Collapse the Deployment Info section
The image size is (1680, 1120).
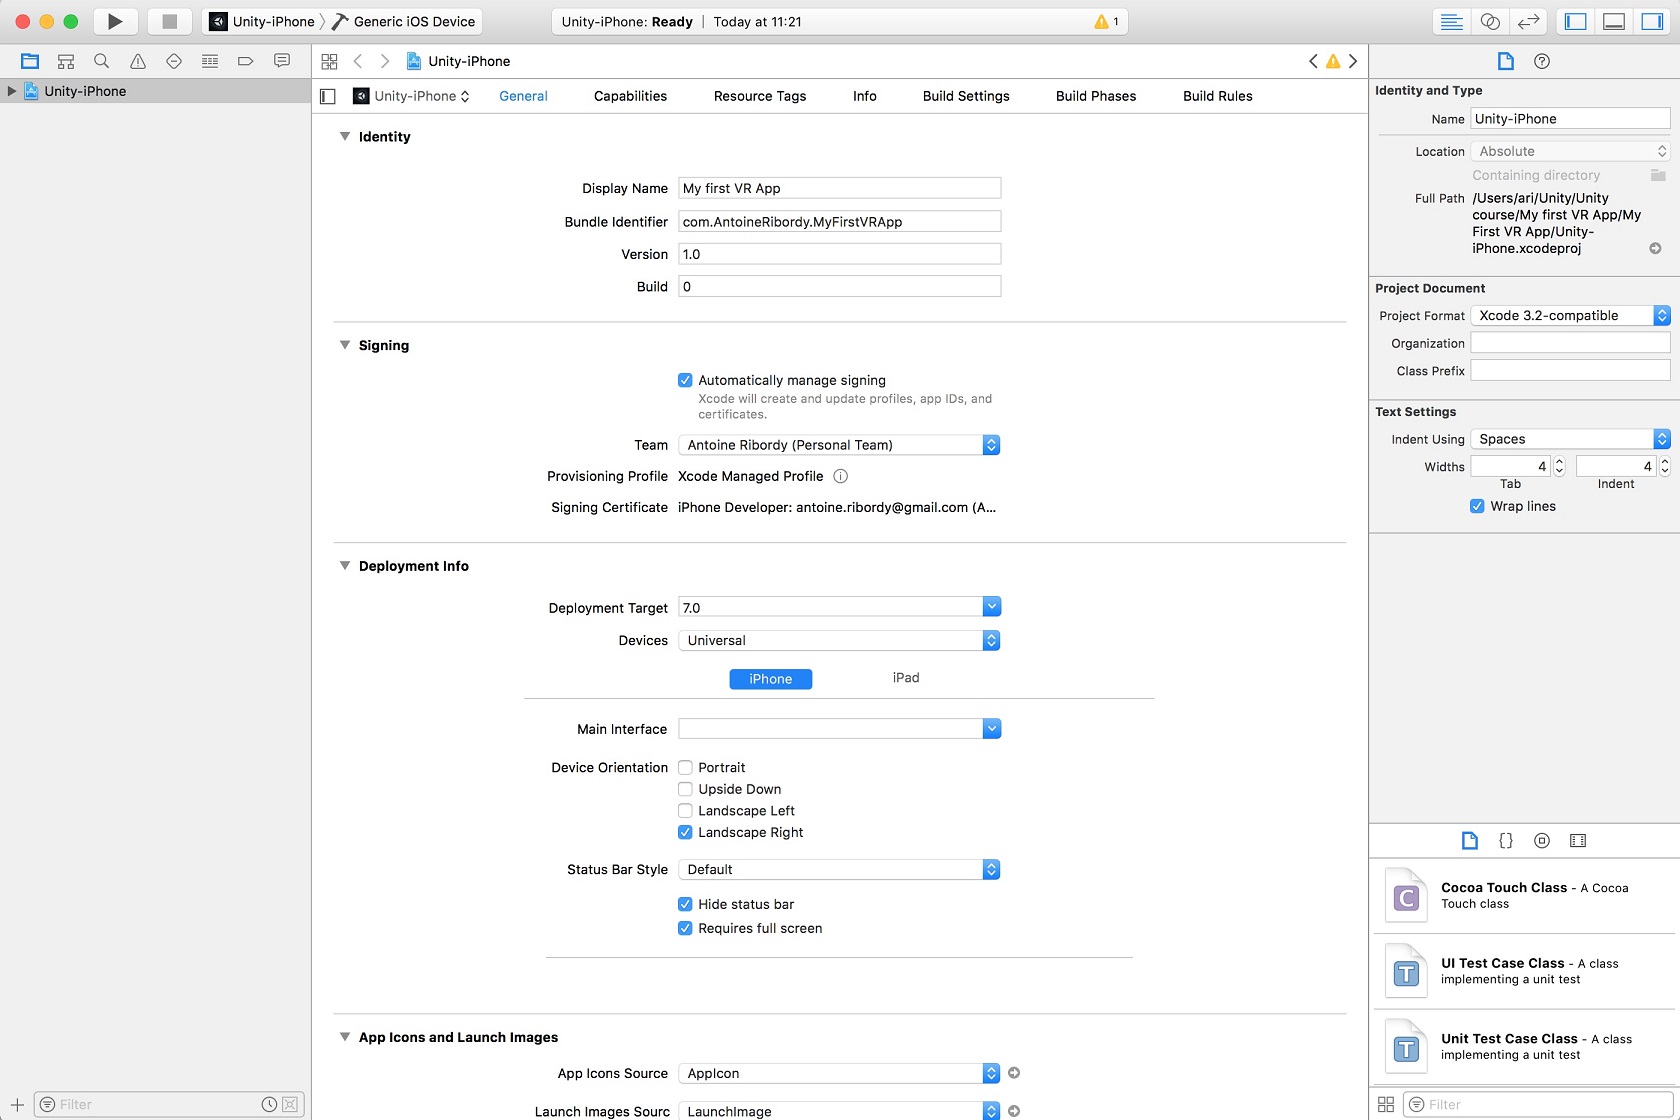coord(345,565)
